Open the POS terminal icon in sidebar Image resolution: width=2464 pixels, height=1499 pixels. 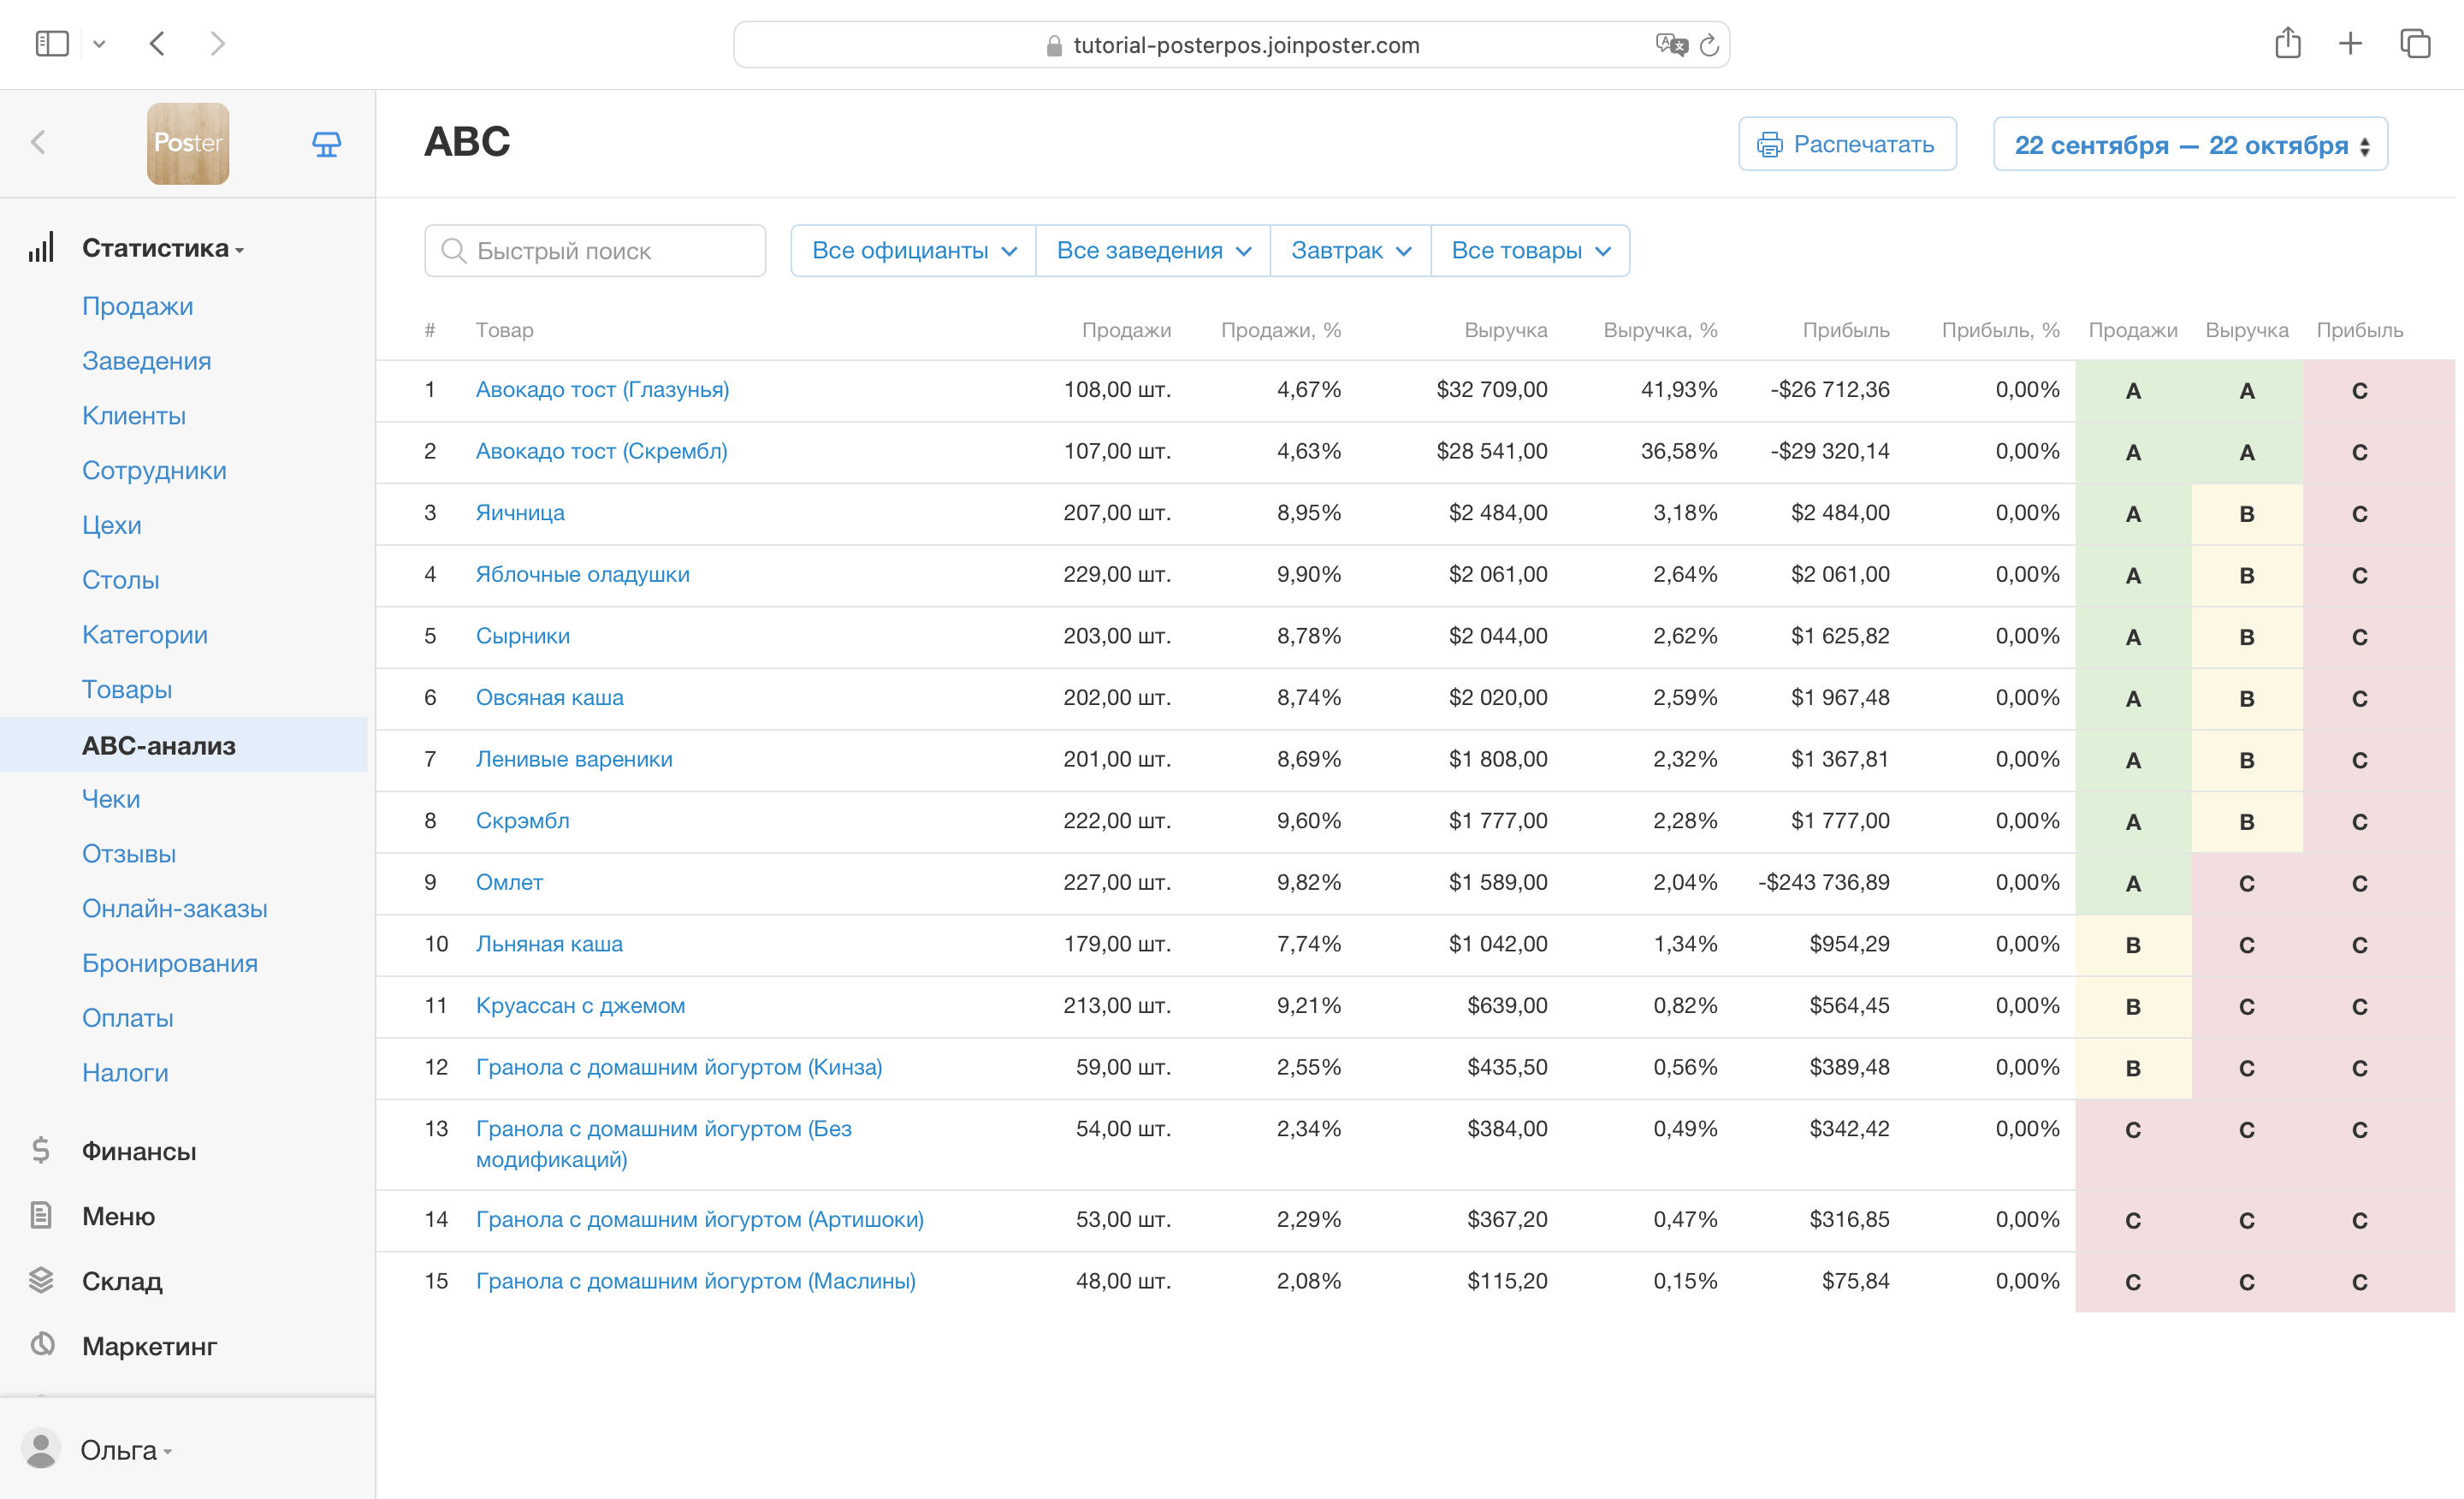(326, 144)
